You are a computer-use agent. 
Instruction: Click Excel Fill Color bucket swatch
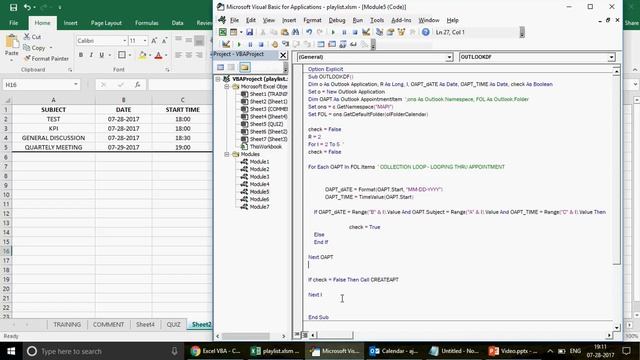[142, 55]
